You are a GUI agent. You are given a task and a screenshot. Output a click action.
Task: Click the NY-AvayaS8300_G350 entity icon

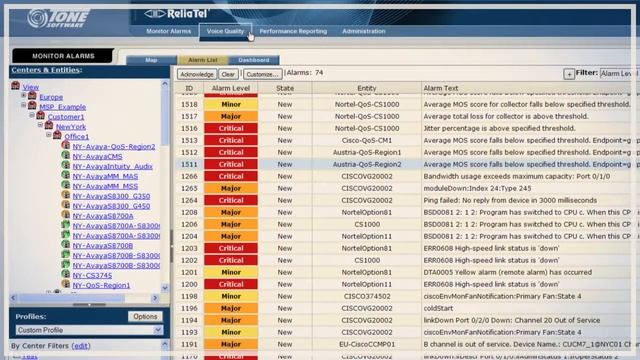65,194
